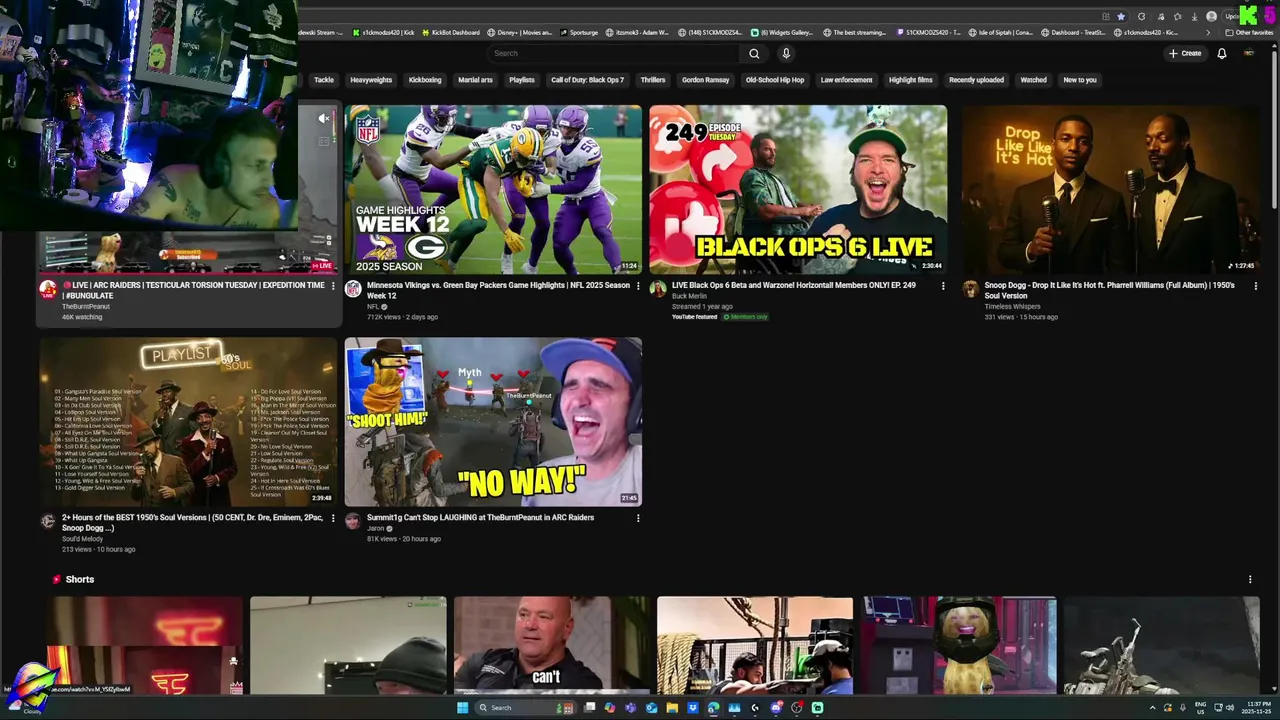The image size is (1280, 720).
Task: Select the Kickboxing filter chip
Action: coord(425,80)
